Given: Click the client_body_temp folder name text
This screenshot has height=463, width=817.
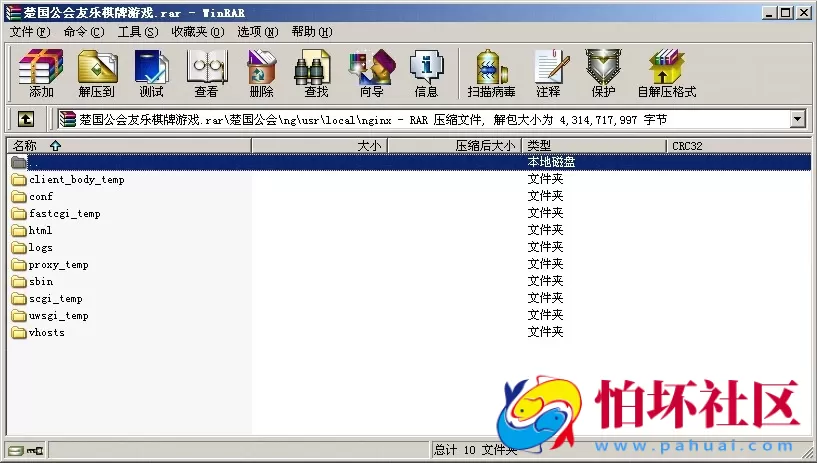Looking at the screenshot, I should tap(77, 180).
